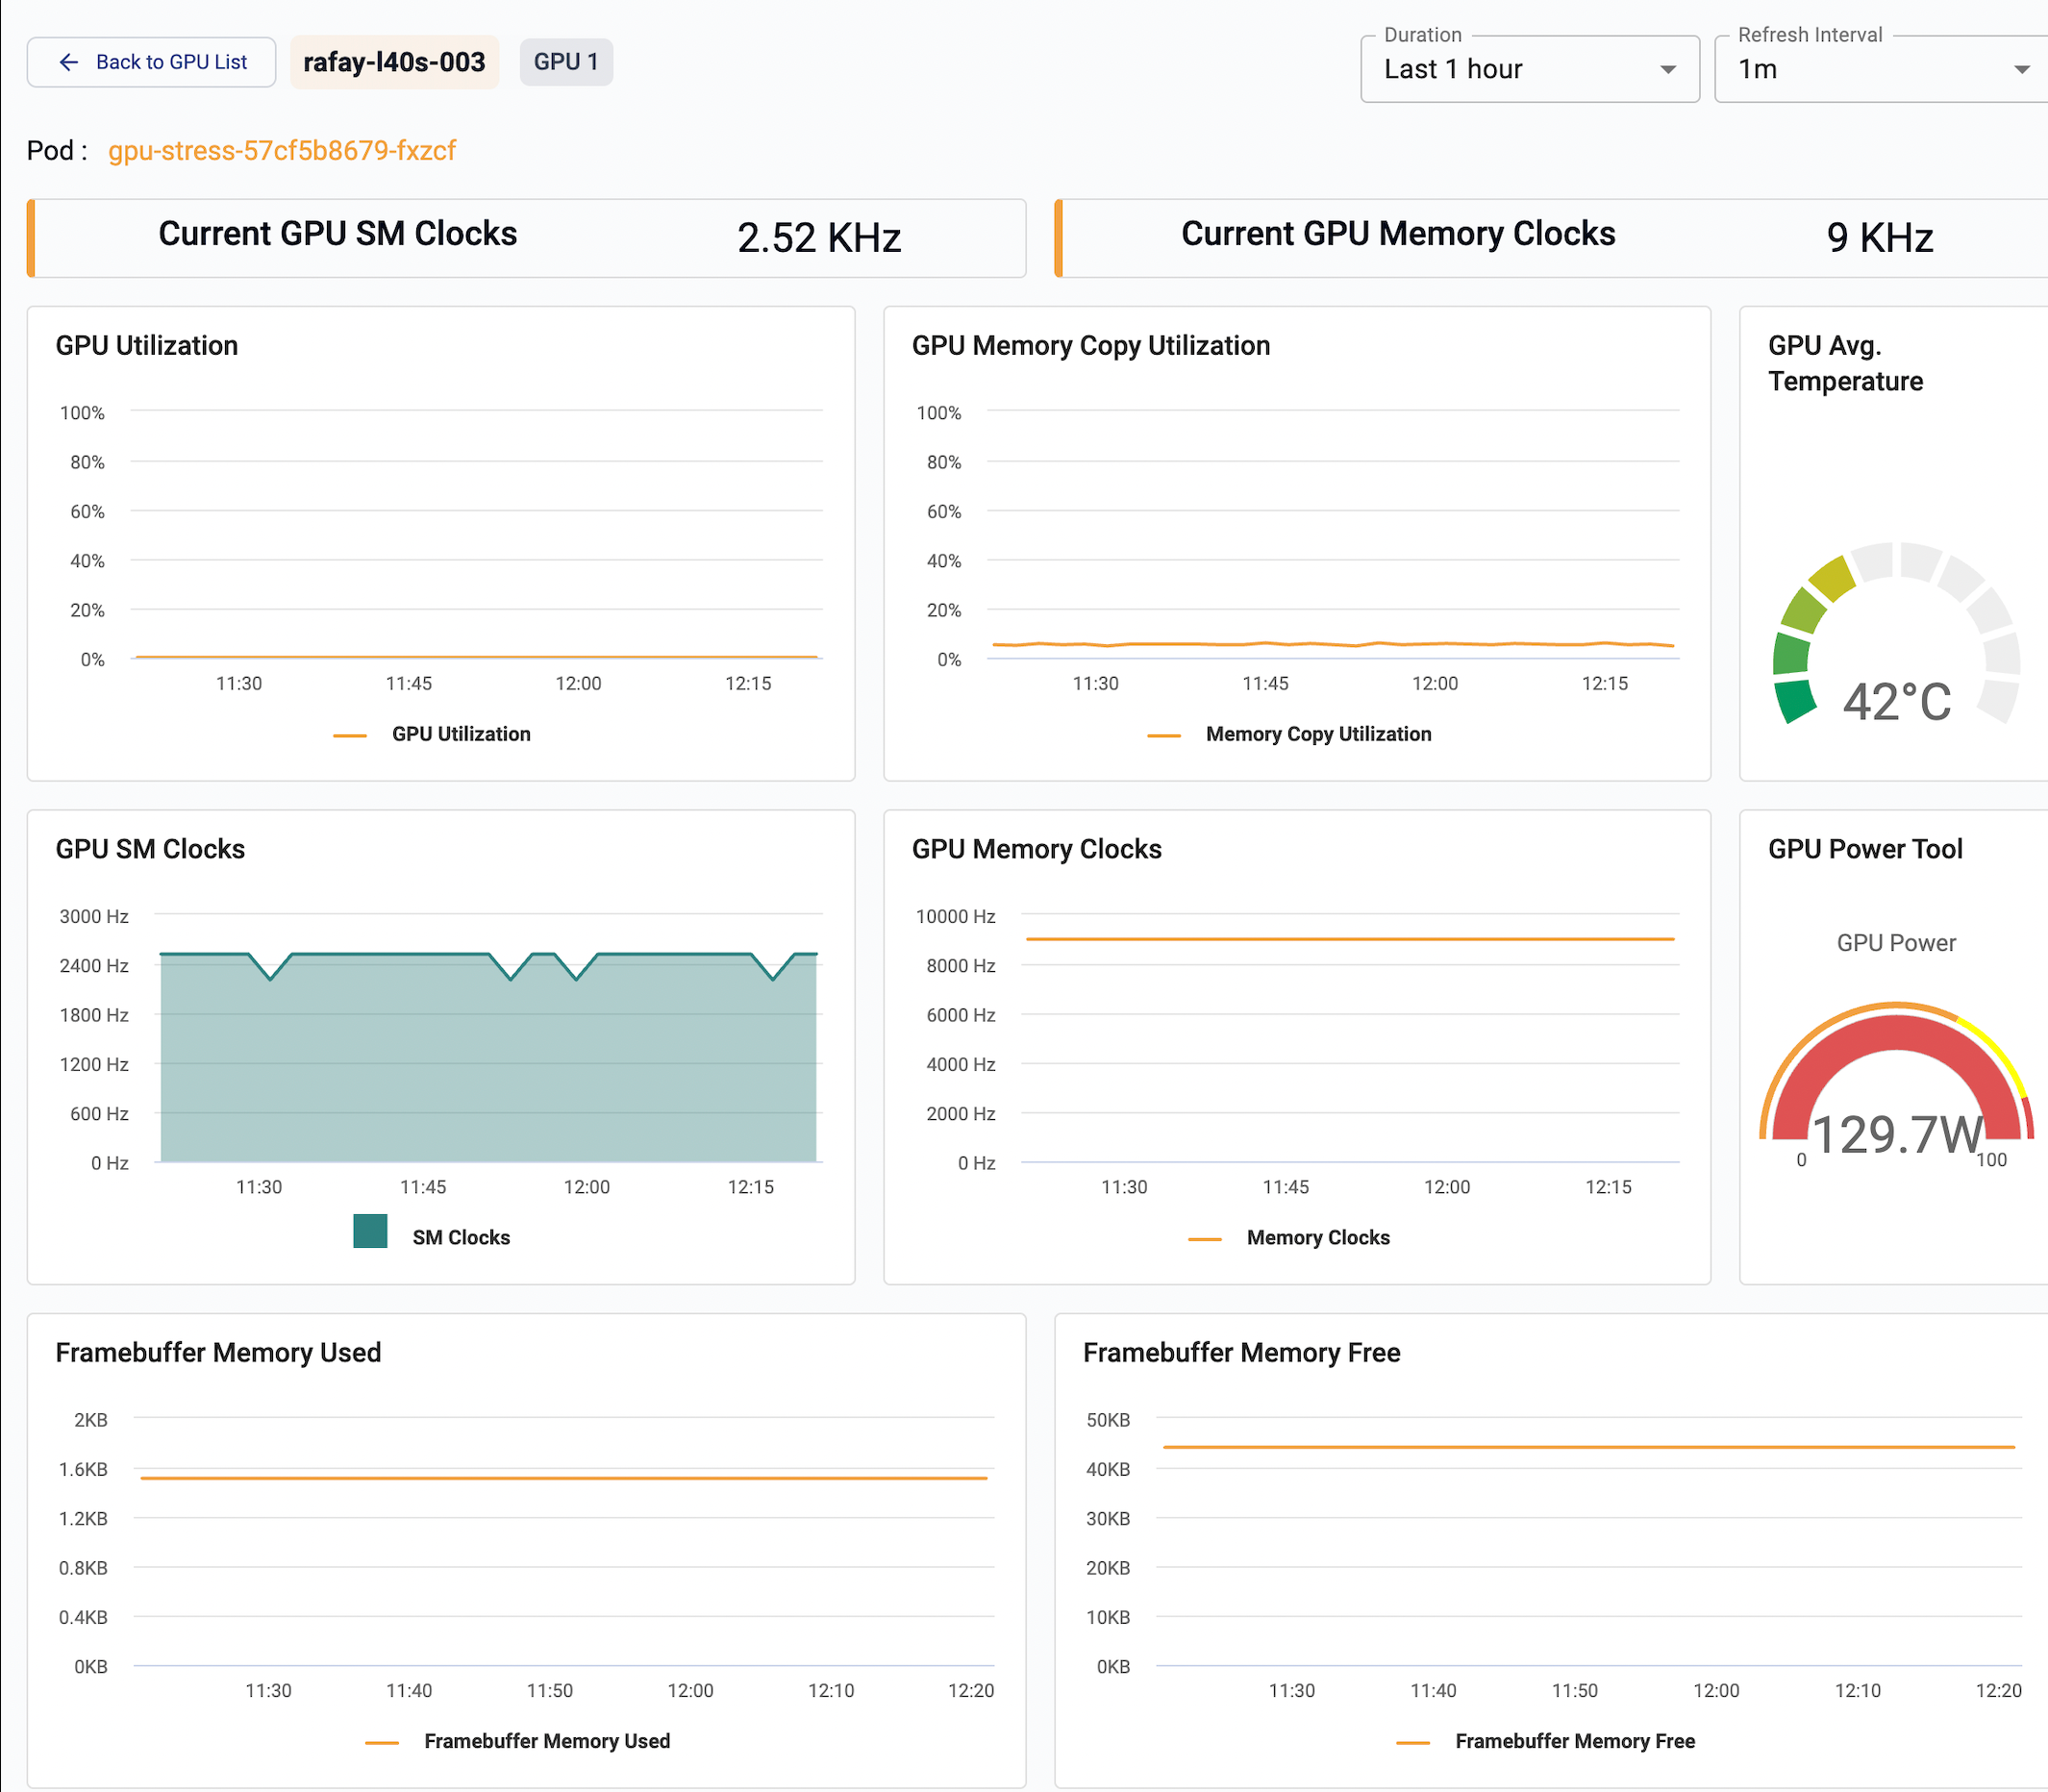Toggle Memory Copy Utilization series visibility

[1318, 734]
